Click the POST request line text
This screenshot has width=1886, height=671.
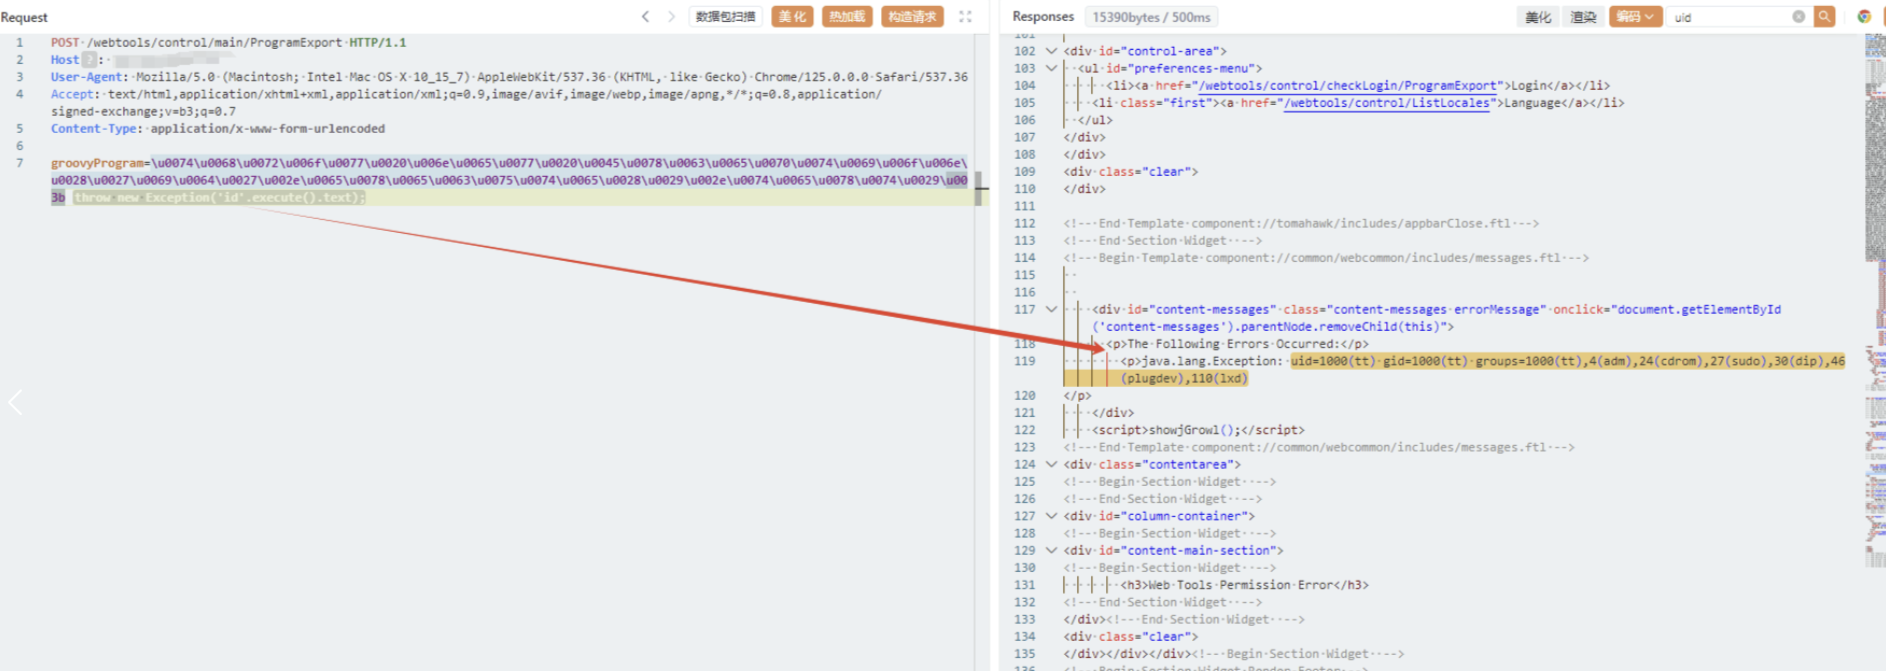(x=229, y=42)
